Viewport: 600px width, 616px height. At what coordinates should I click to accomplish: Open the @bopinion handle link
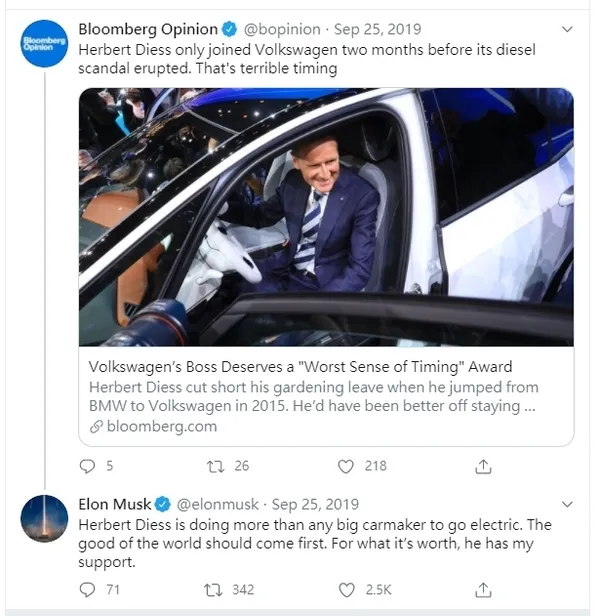(x=282, y=29)
